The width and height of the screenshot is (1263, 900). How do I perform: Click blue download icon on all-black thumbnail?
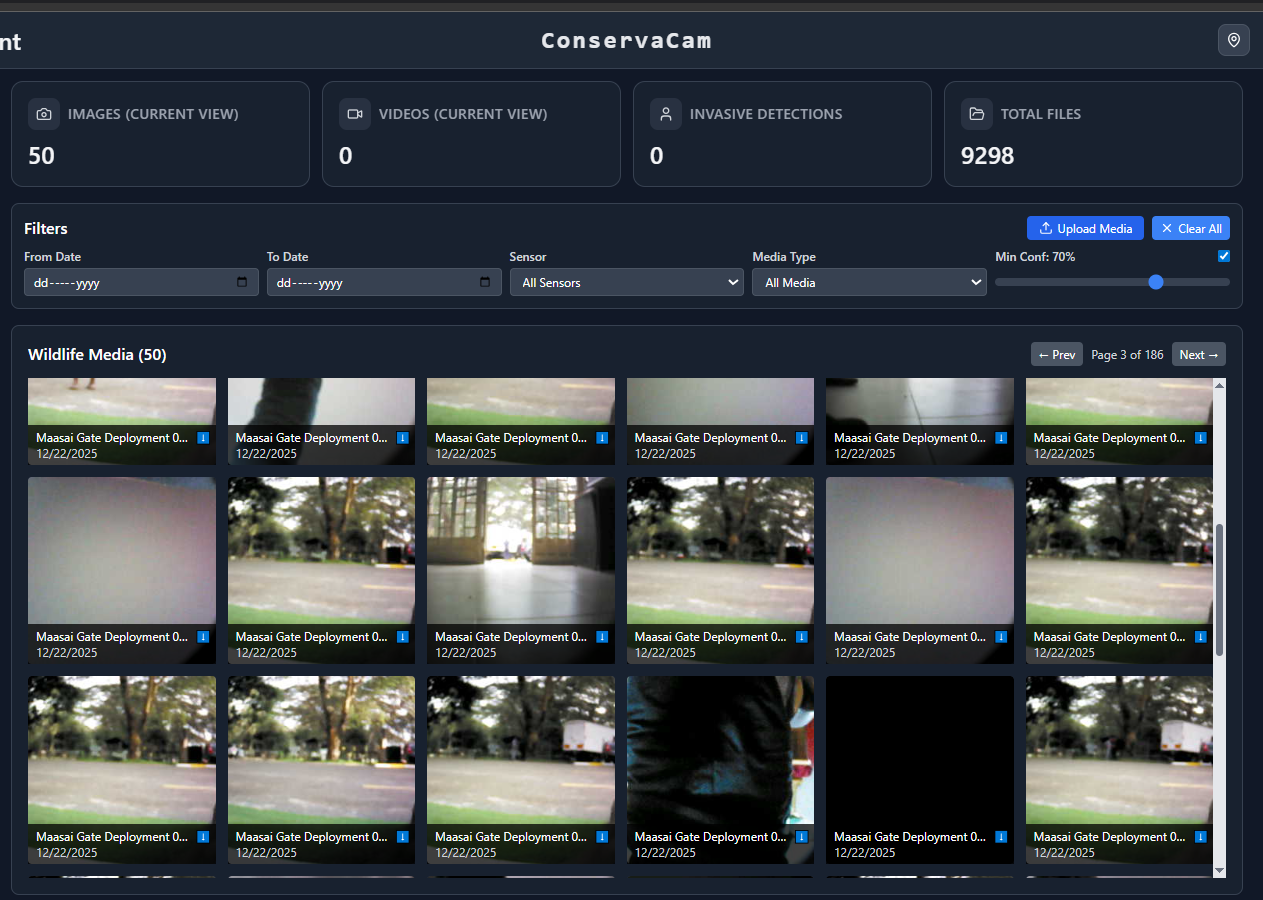coord(1001,837)
